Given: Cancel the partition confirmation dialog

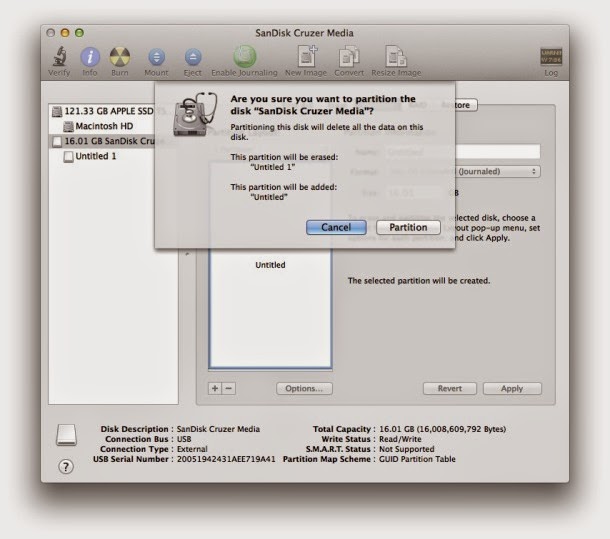Looking at the screenshot, I should (x=336, y=227).
